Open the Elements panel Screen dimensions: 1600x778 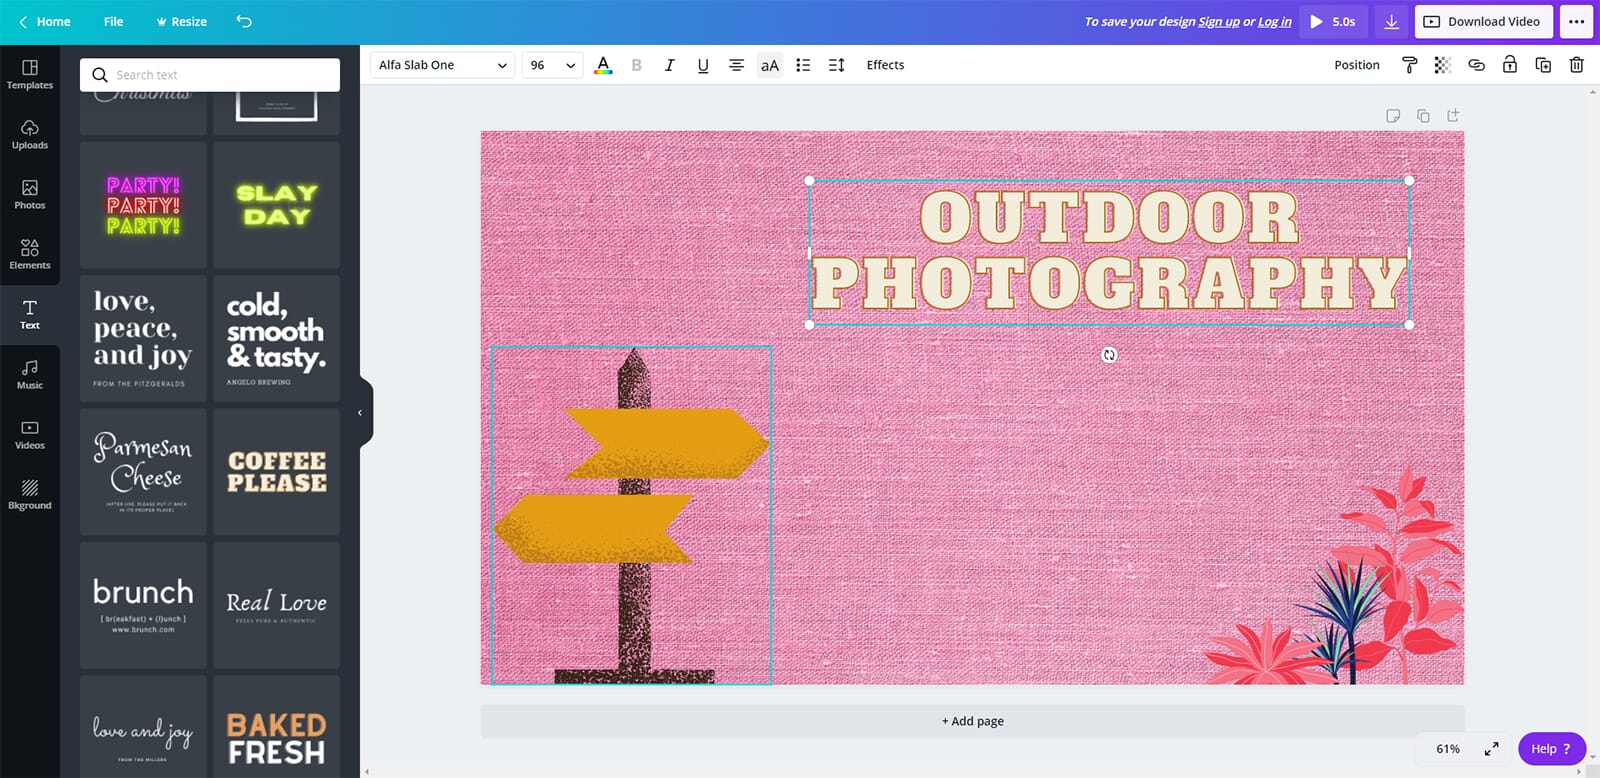[30, 255]
